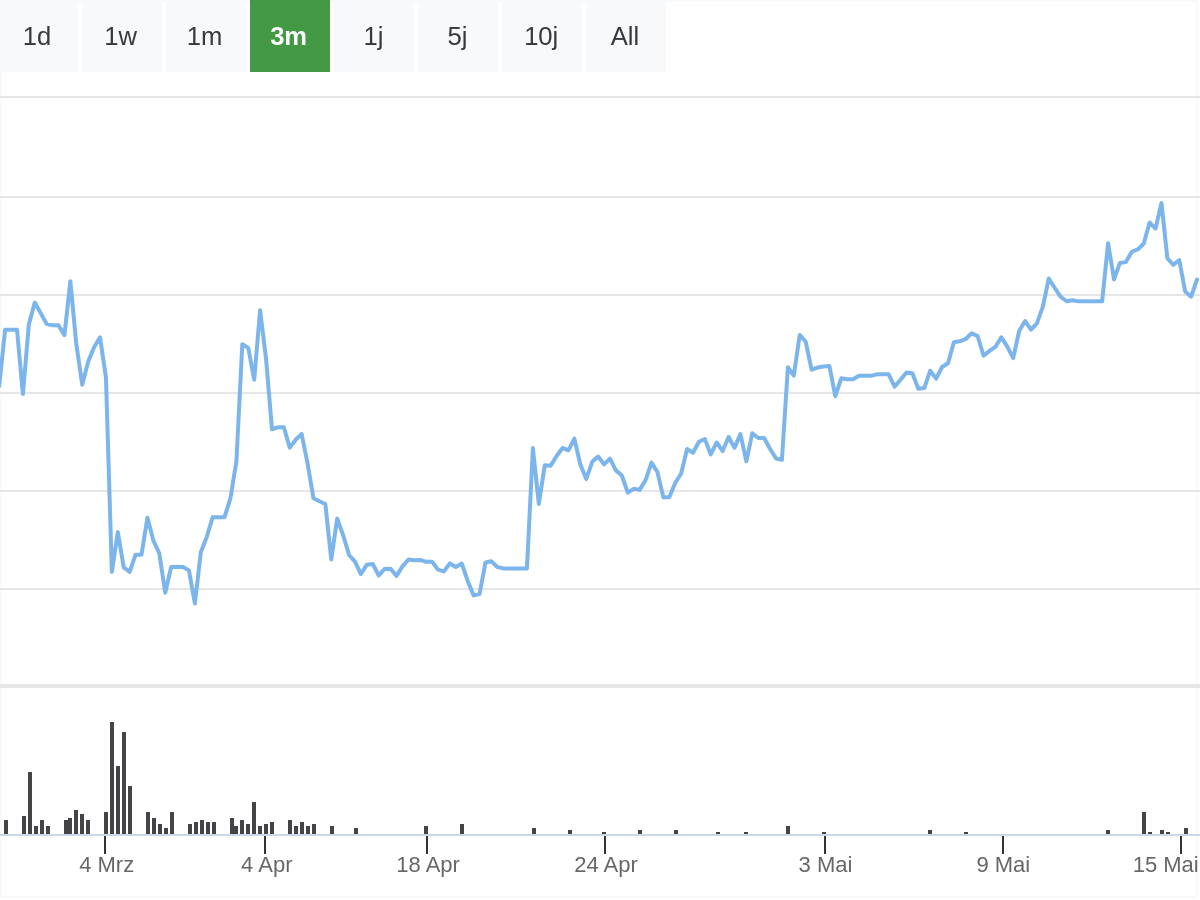
Task: Click the 4 Mrz date label
Action: click(x=106, y=864)
